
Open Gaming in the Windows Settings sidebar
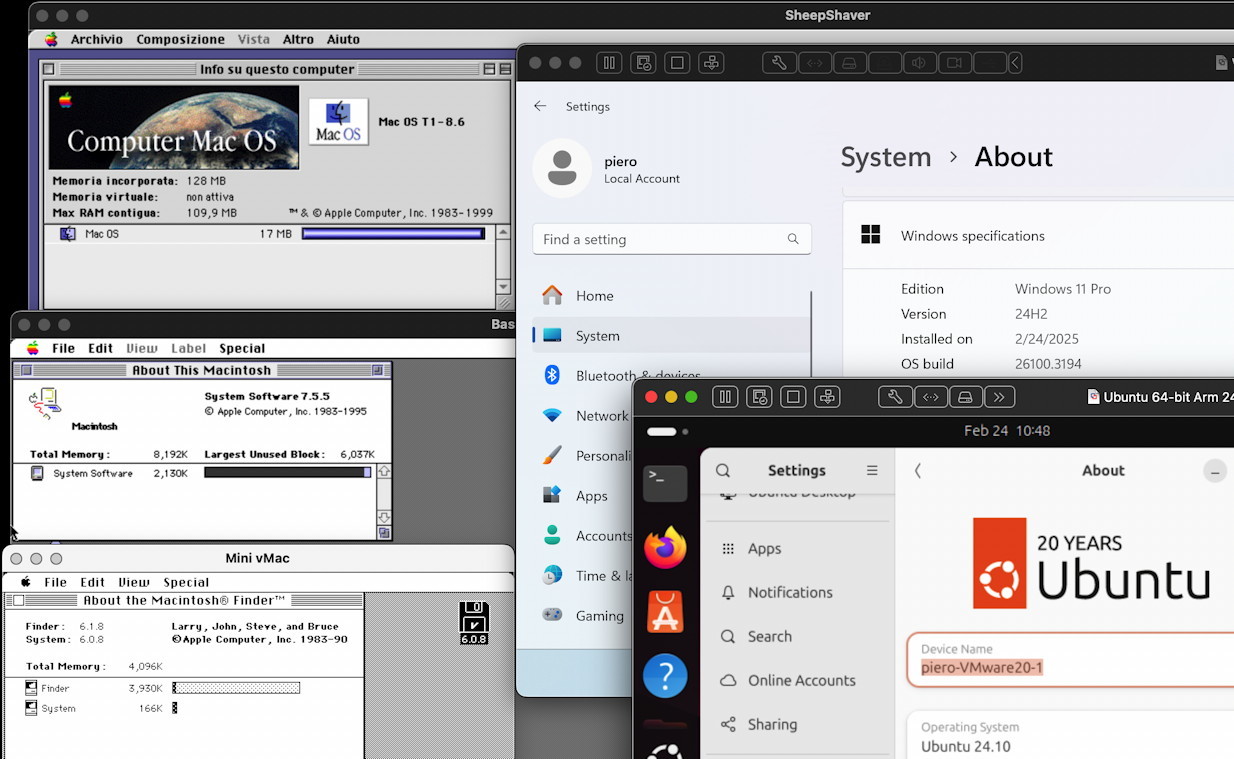[x=583, y=616]
